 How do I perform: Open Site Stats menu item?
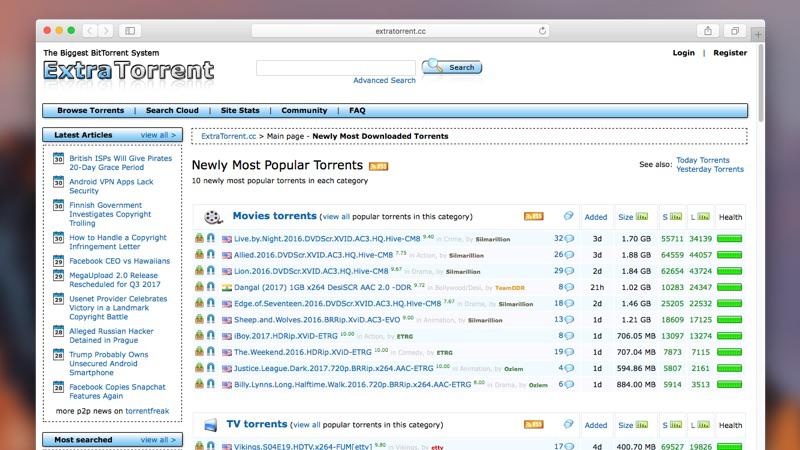(x=240, y=110)
